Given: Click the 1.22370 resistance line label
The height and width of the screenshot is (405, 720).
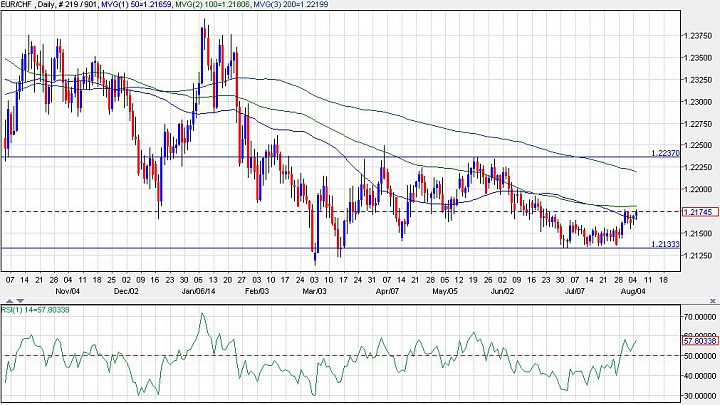Looking at the screenshot, I should 665,153.
